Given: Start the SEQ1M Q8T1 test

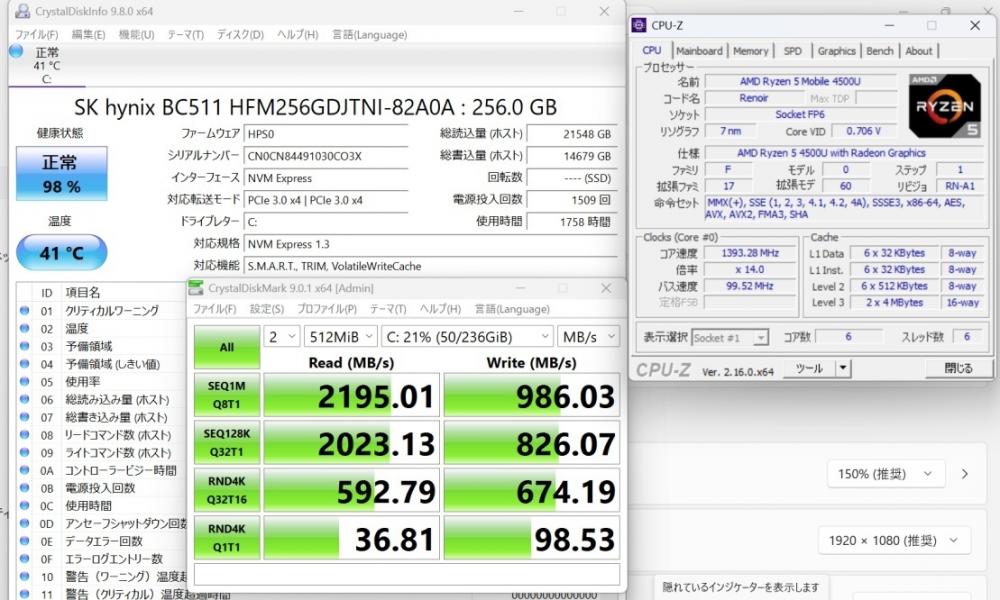Looking at the screenshot, I should [x=226, y=395].
